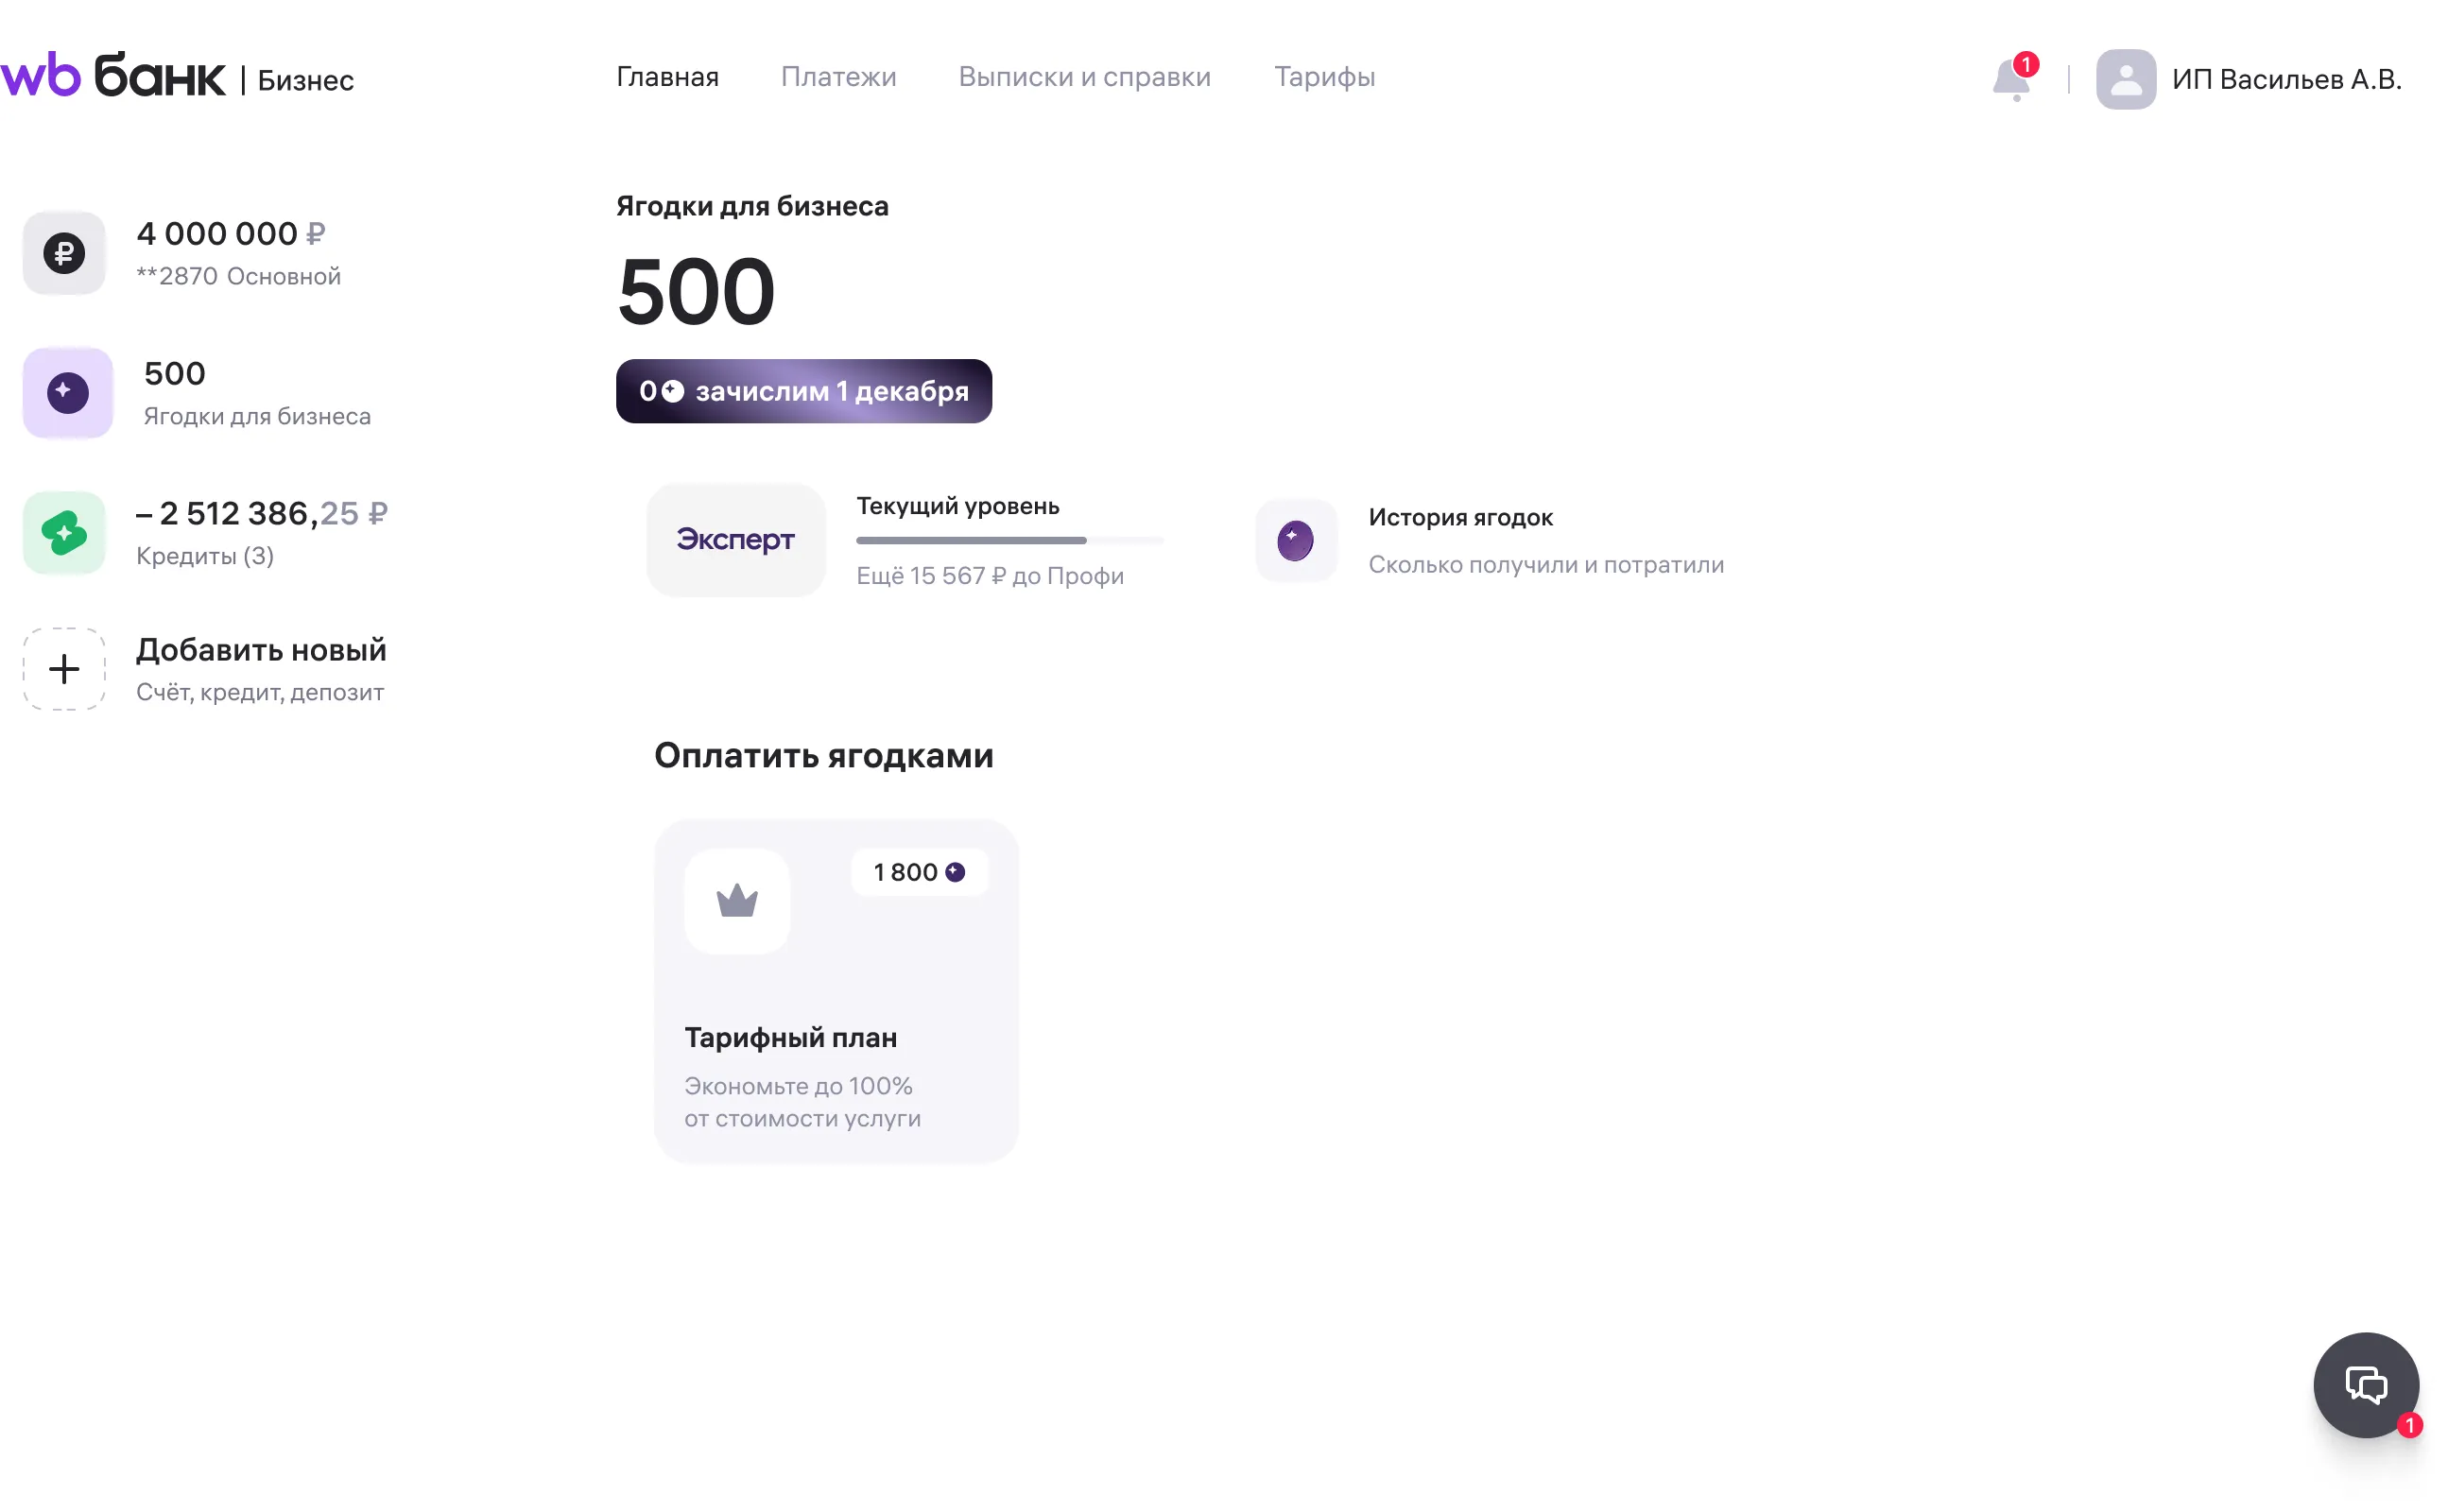2448x1512 pixels.
Task: Open the Эксперт level badge
Action: 736,540
